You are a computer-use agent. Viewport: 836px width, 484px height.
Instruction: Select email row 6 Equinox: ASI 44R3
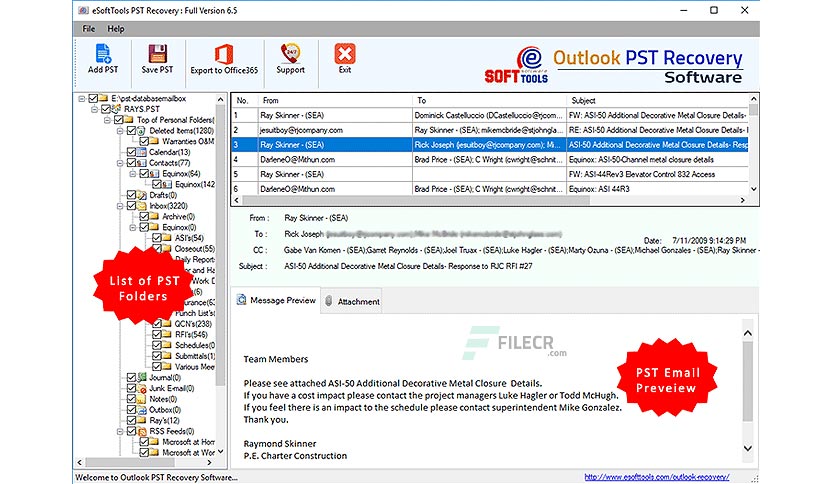point(490,189)
